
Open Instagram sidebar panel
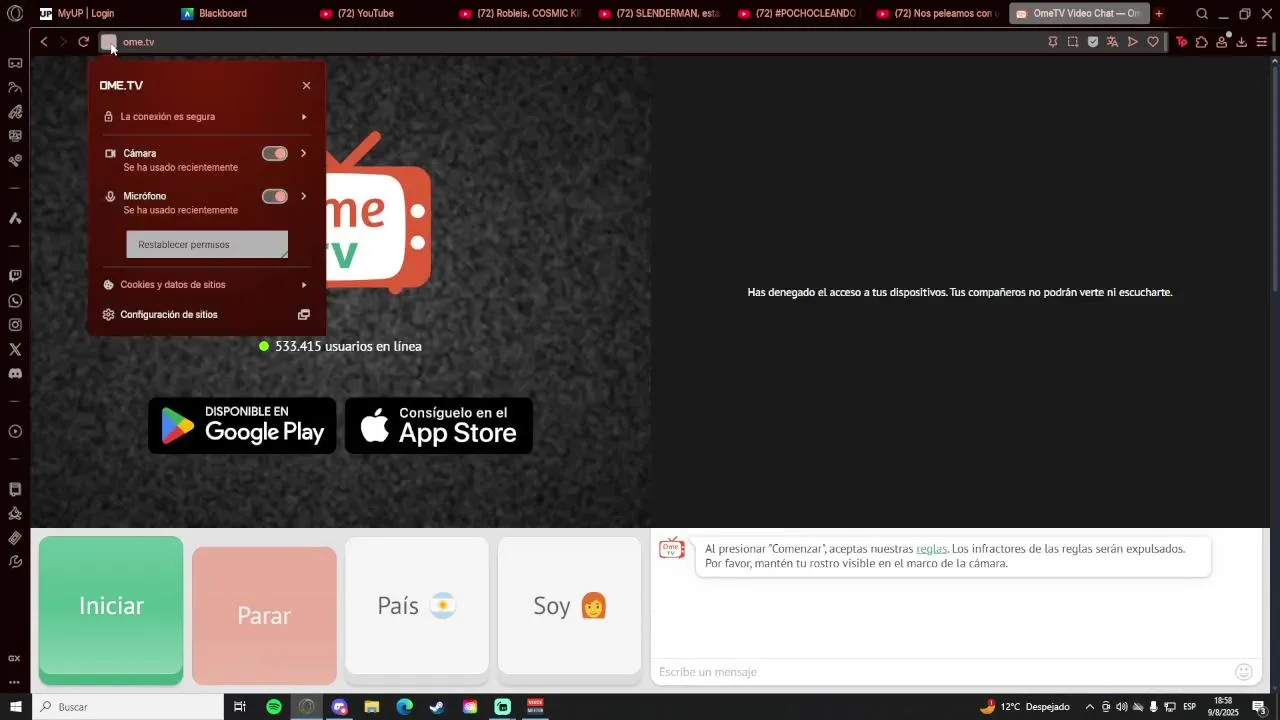15,325
